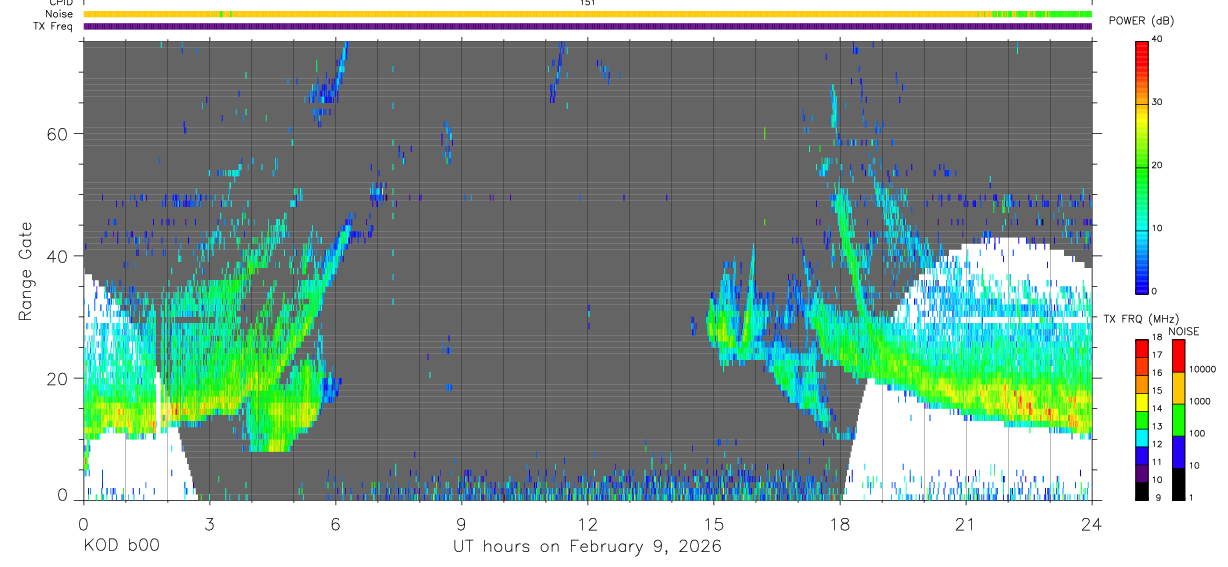Click the 'KOD b00' radar beam label
The width and height of the screenshot is (1228, 567).
point(121,546)
